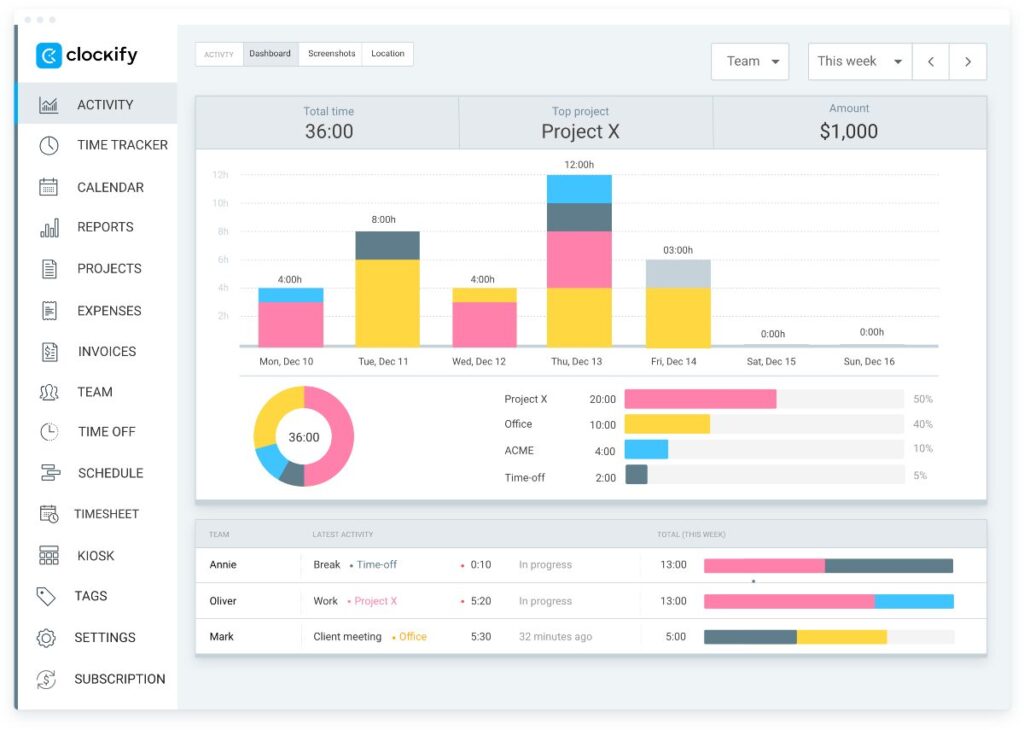The image size is (1024, 730).
Task: Open the Expenses receipt icon
Action: coord(48,311)
